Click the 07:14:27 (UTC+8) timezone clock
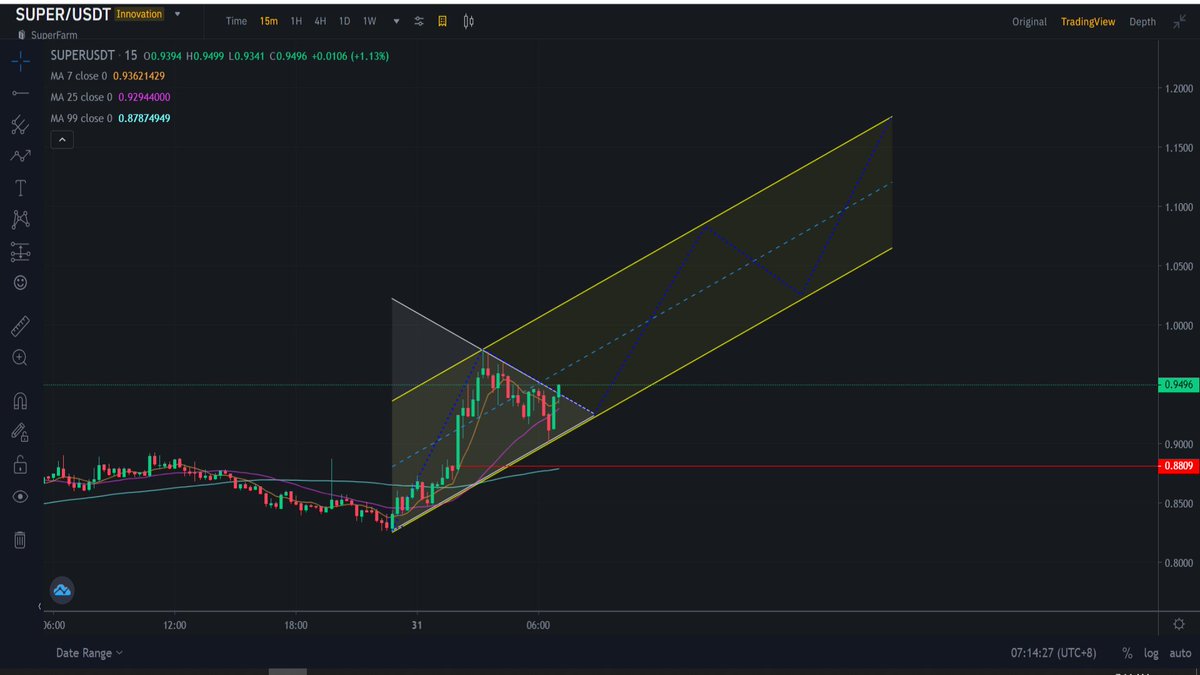 click(1053, 652)
